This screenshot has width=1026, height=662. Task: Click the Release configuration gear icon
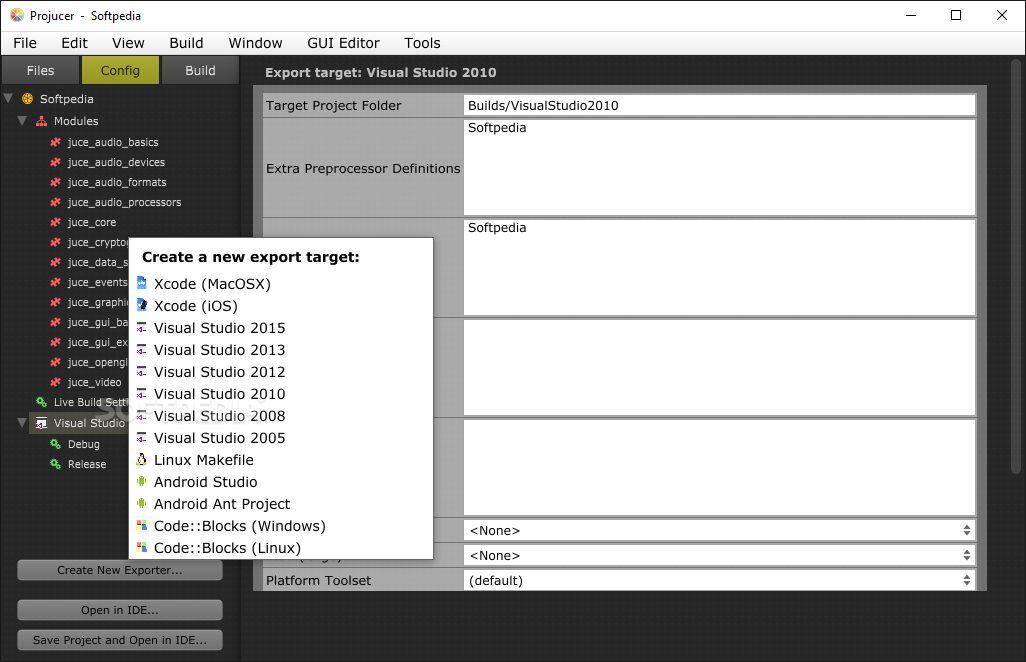[56, 464]
